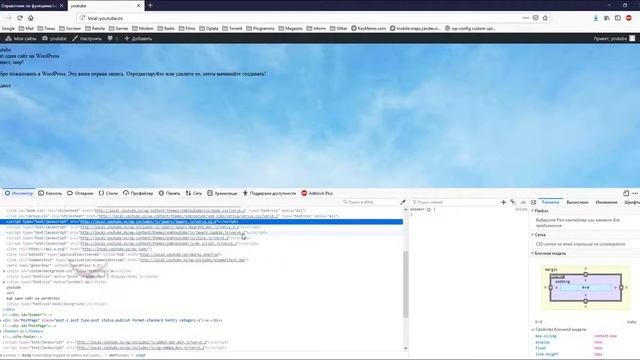Switch to the Сеть devtools tab

(x=193, y=193)
